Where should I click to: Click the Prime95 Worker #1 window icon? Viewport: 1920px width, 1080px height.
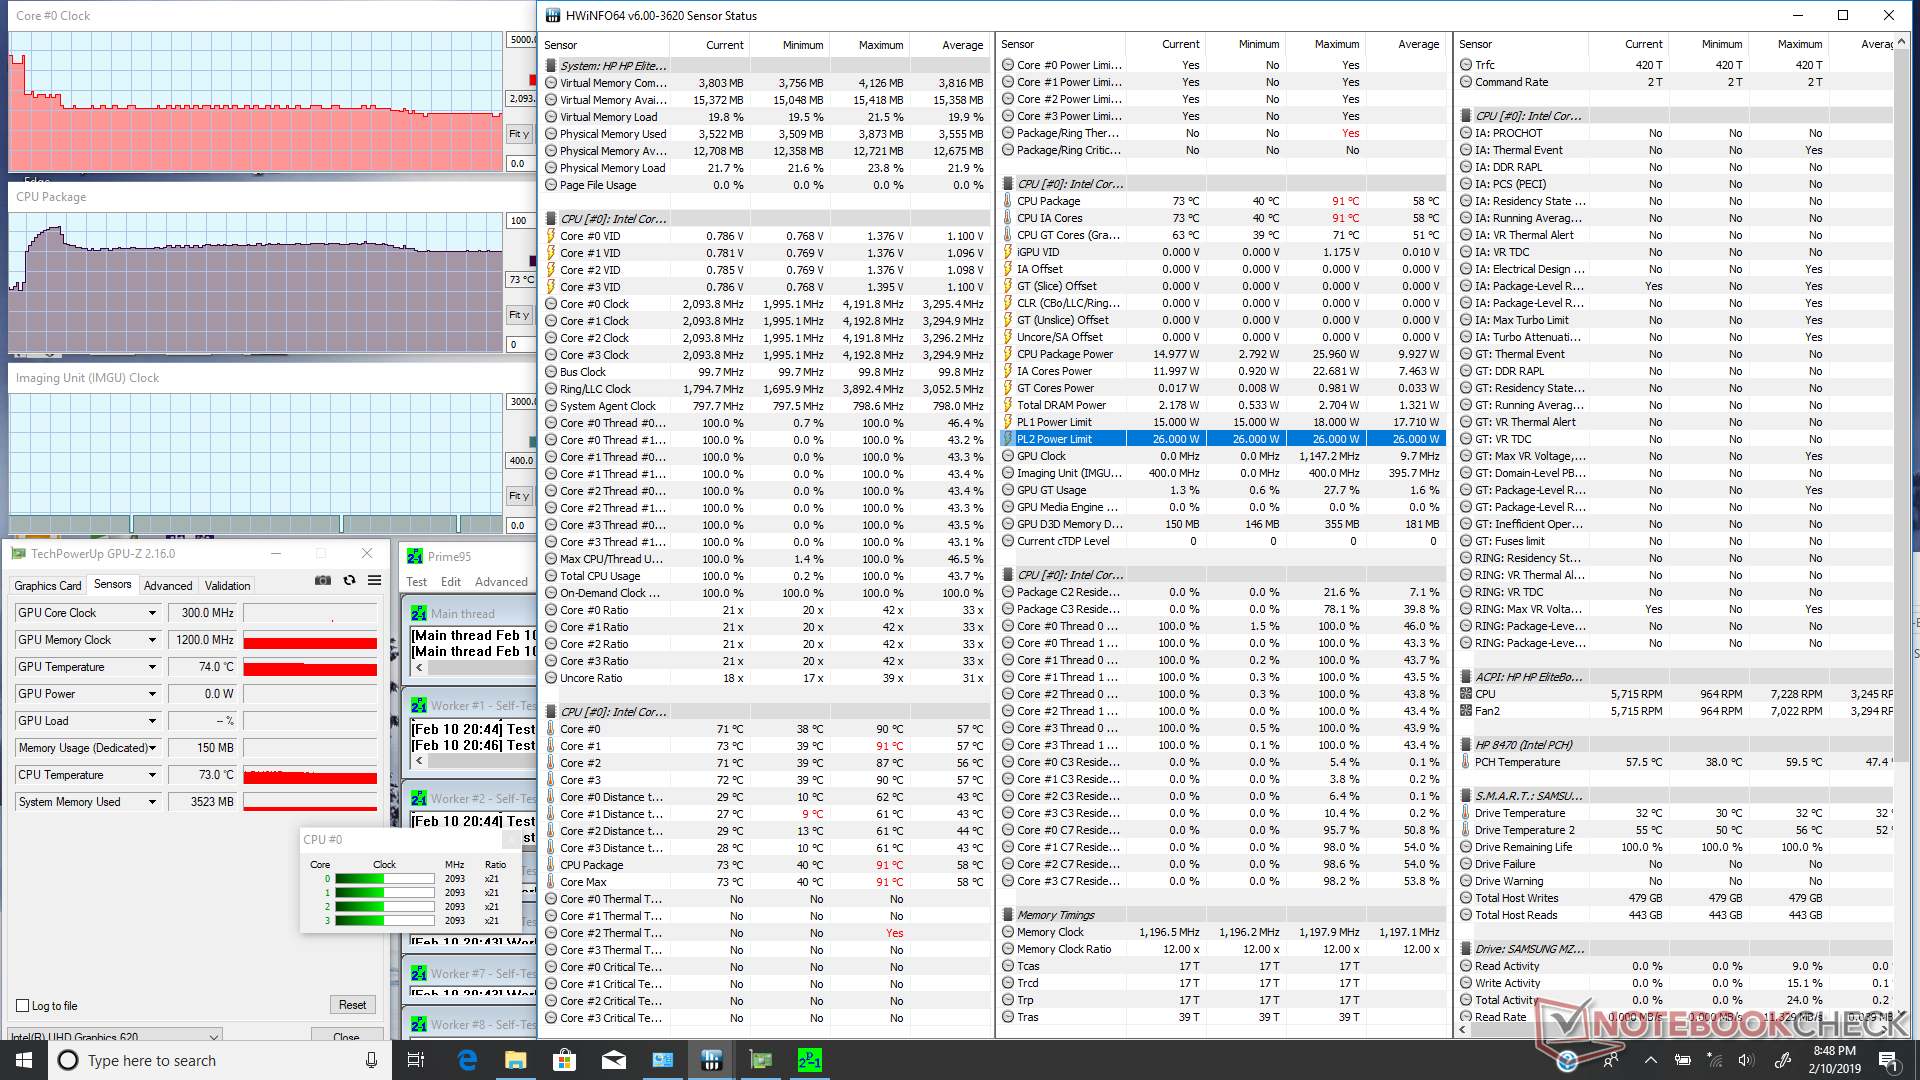click(x=419, y=705)
